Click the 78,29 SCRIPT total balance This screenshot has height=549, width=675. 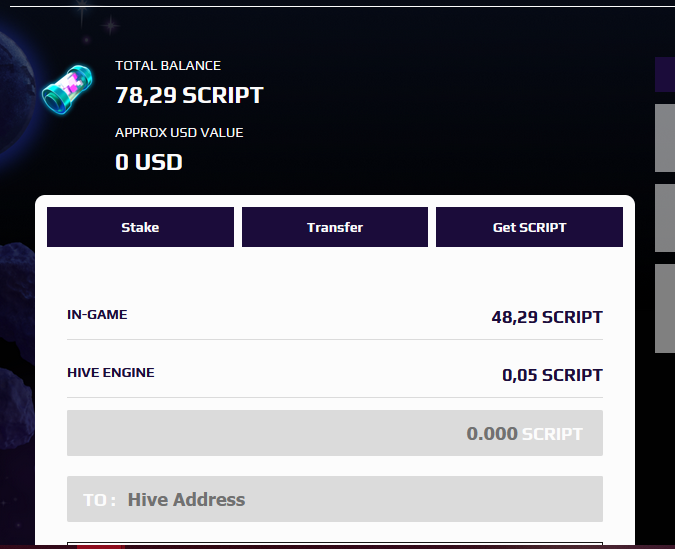pyautogui.click(x=189, y=95)
